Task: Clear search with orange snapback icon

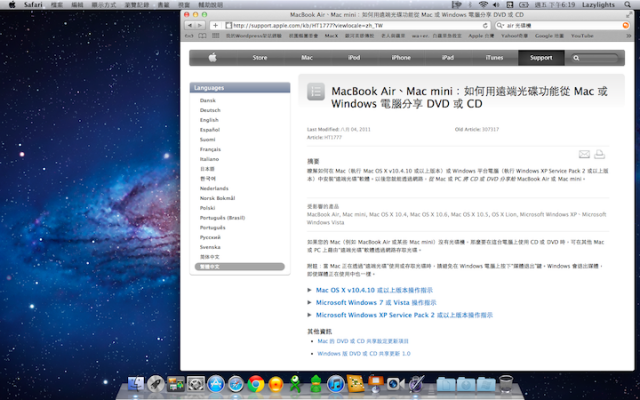Action: pos(626,25)
